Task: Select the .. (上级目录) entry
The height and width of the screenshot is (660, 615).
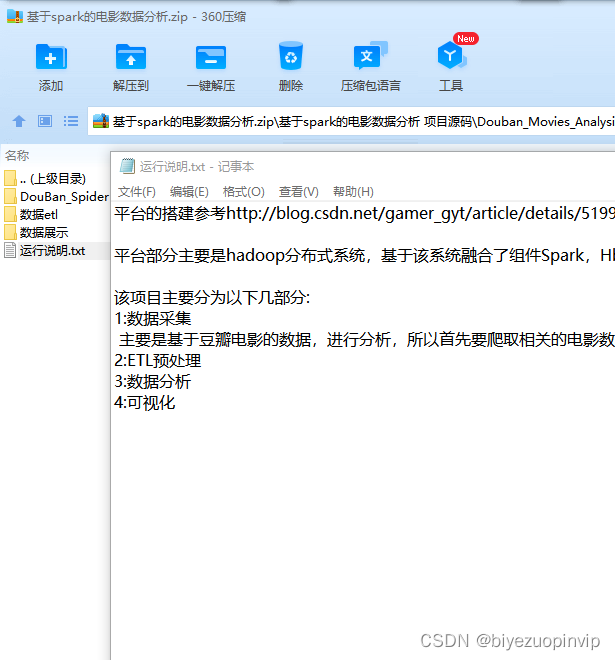Action: pos(53,178)
